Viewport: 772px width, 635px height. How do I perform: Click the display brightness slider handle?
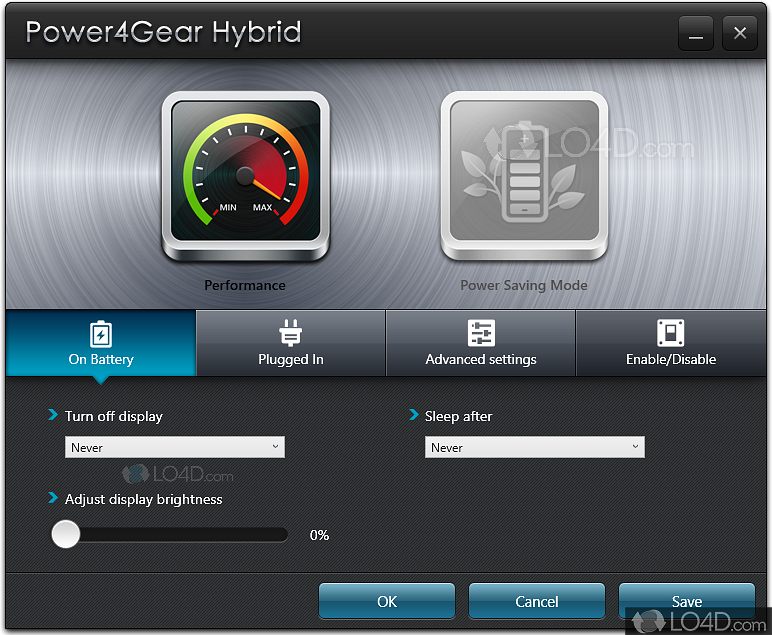tap(65, 534)
